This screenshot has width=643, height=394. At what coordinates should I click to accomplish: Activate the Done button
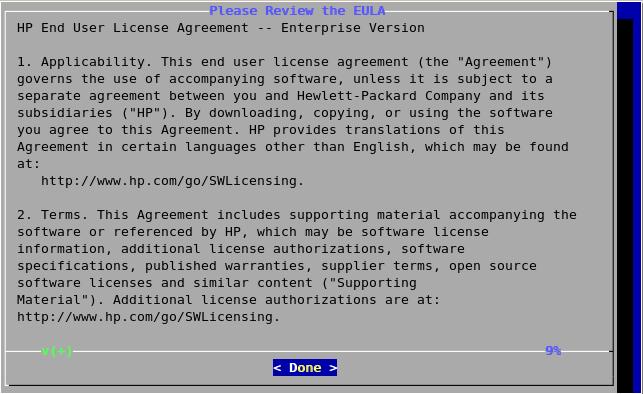(305, 368)
